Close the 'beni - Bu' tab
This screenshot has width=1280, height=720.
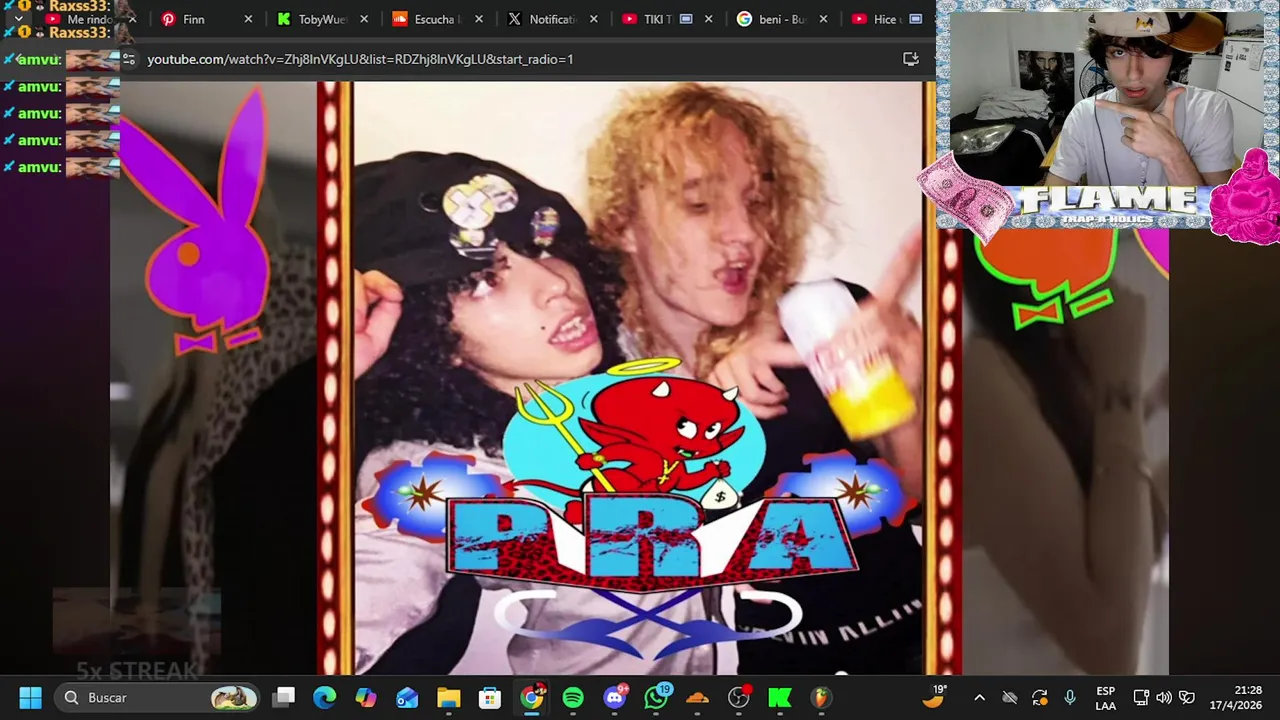824,19
